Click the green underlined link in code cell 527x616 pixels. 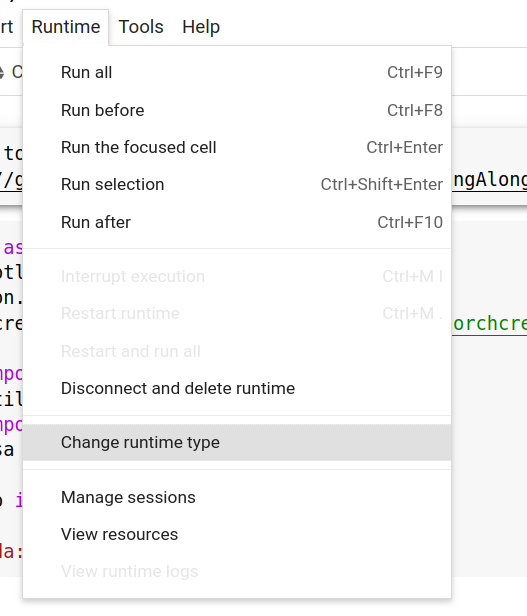tap(490, 324)
